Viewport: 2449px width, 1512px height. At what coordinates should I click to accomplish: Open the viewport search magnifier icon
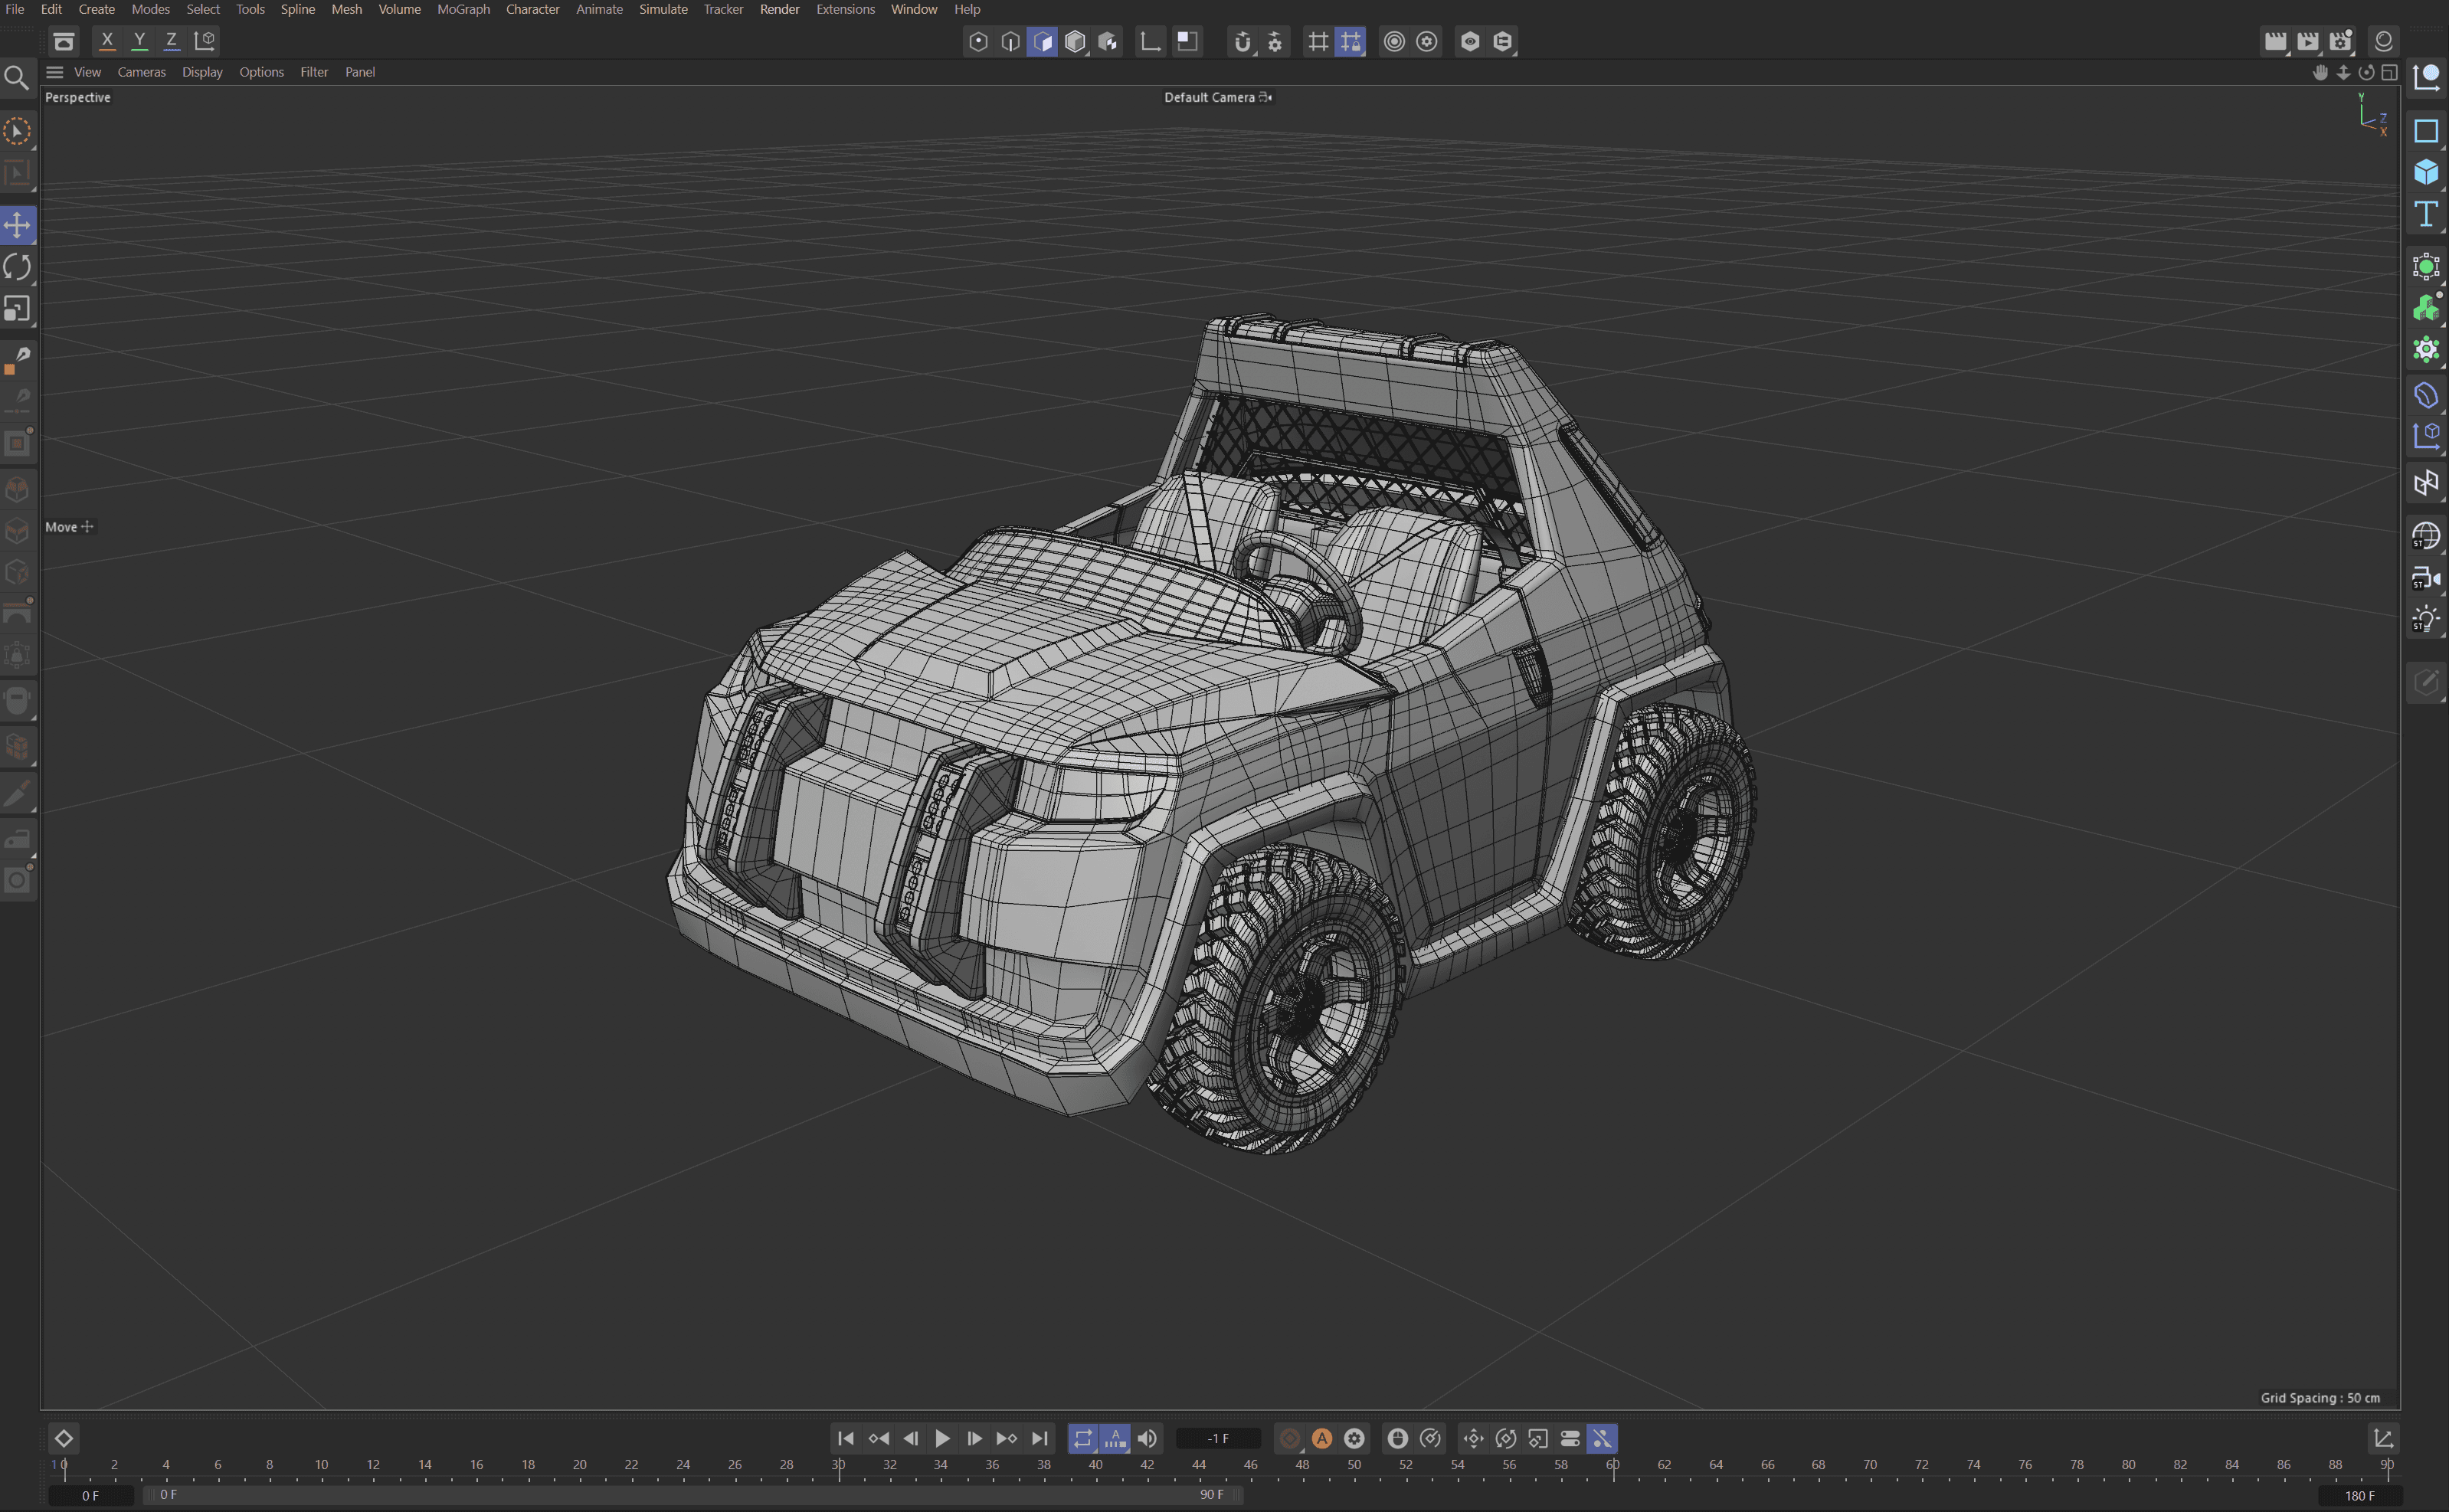click(16, 77)
